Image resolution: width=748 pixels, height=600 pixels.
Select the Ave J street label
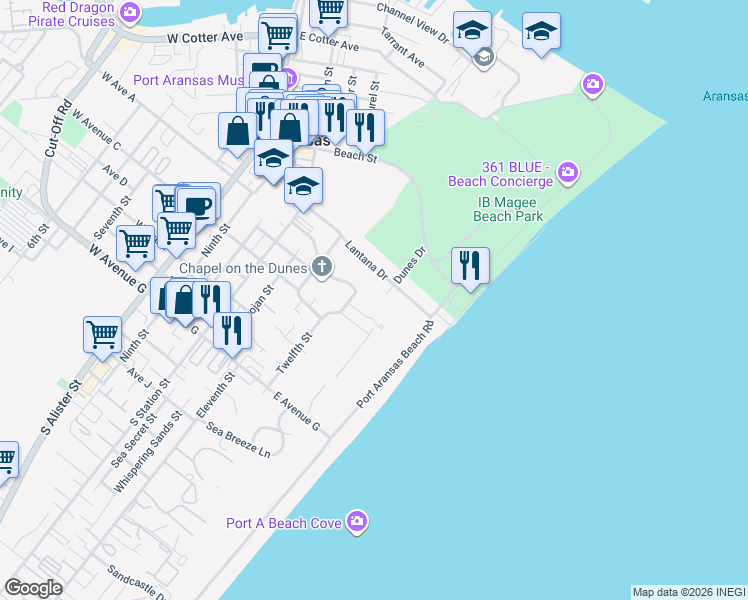click(x=139, y=377)
